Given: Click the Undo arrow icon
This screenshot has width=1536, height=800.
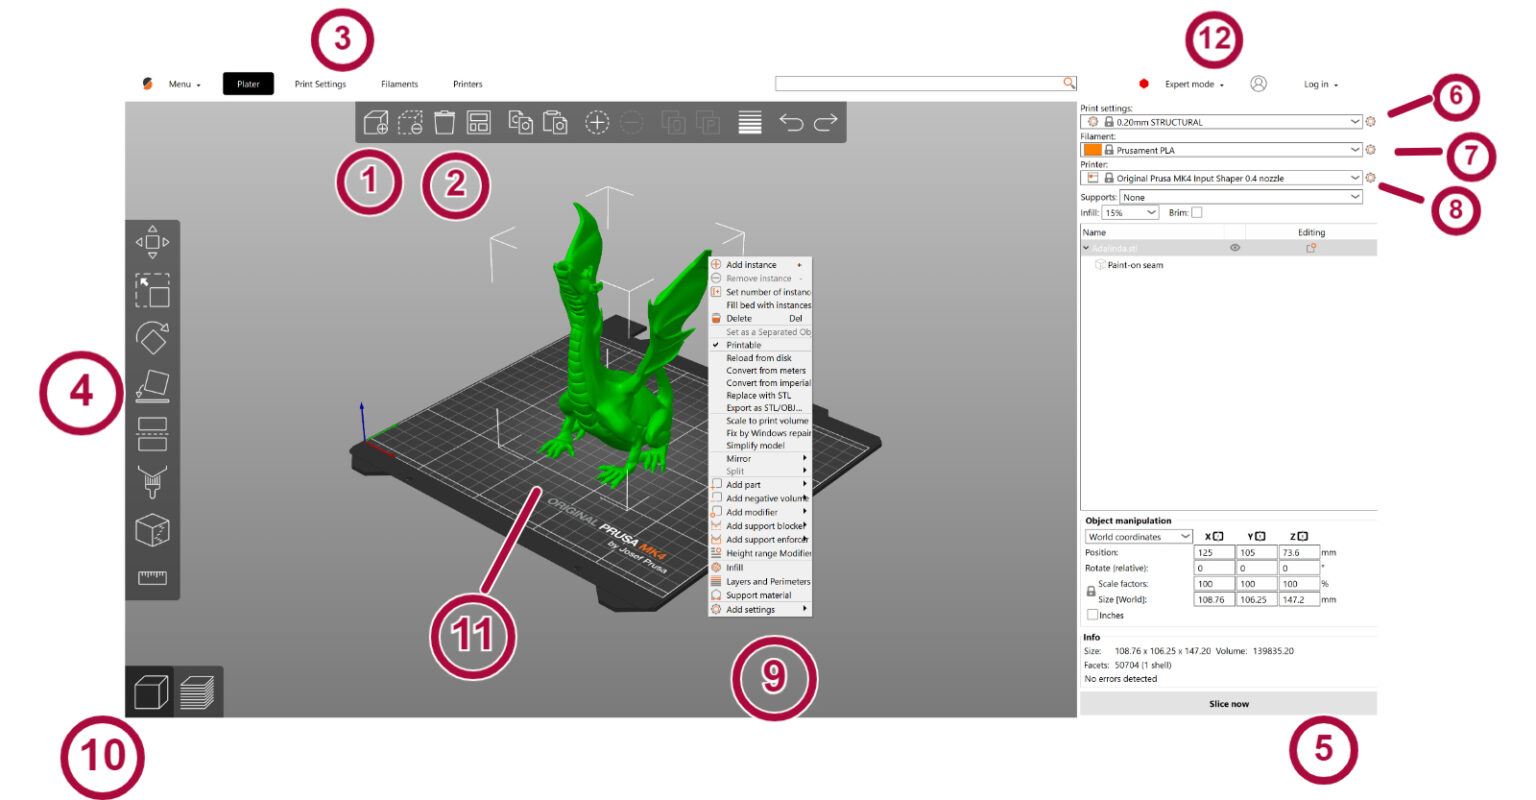Looking at the screenshot, I should click(793, 122).
